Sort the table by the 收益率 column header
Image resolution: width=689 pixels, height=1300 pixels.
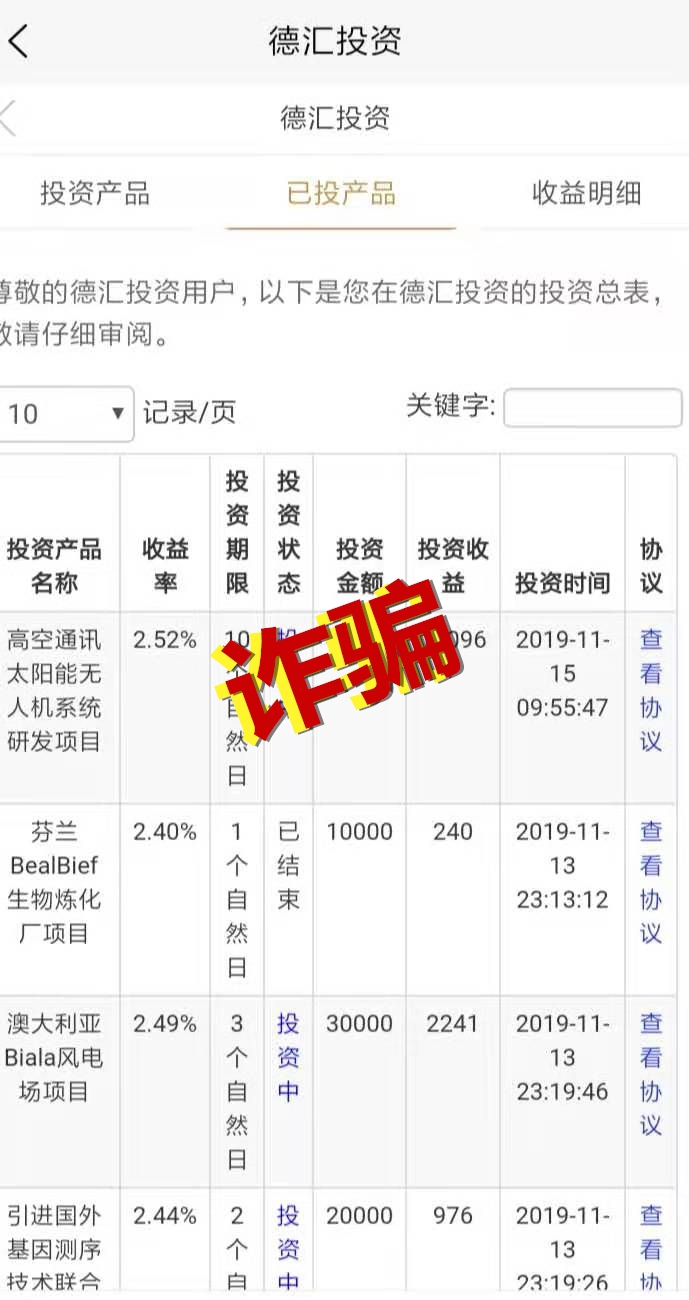[165, 566]
